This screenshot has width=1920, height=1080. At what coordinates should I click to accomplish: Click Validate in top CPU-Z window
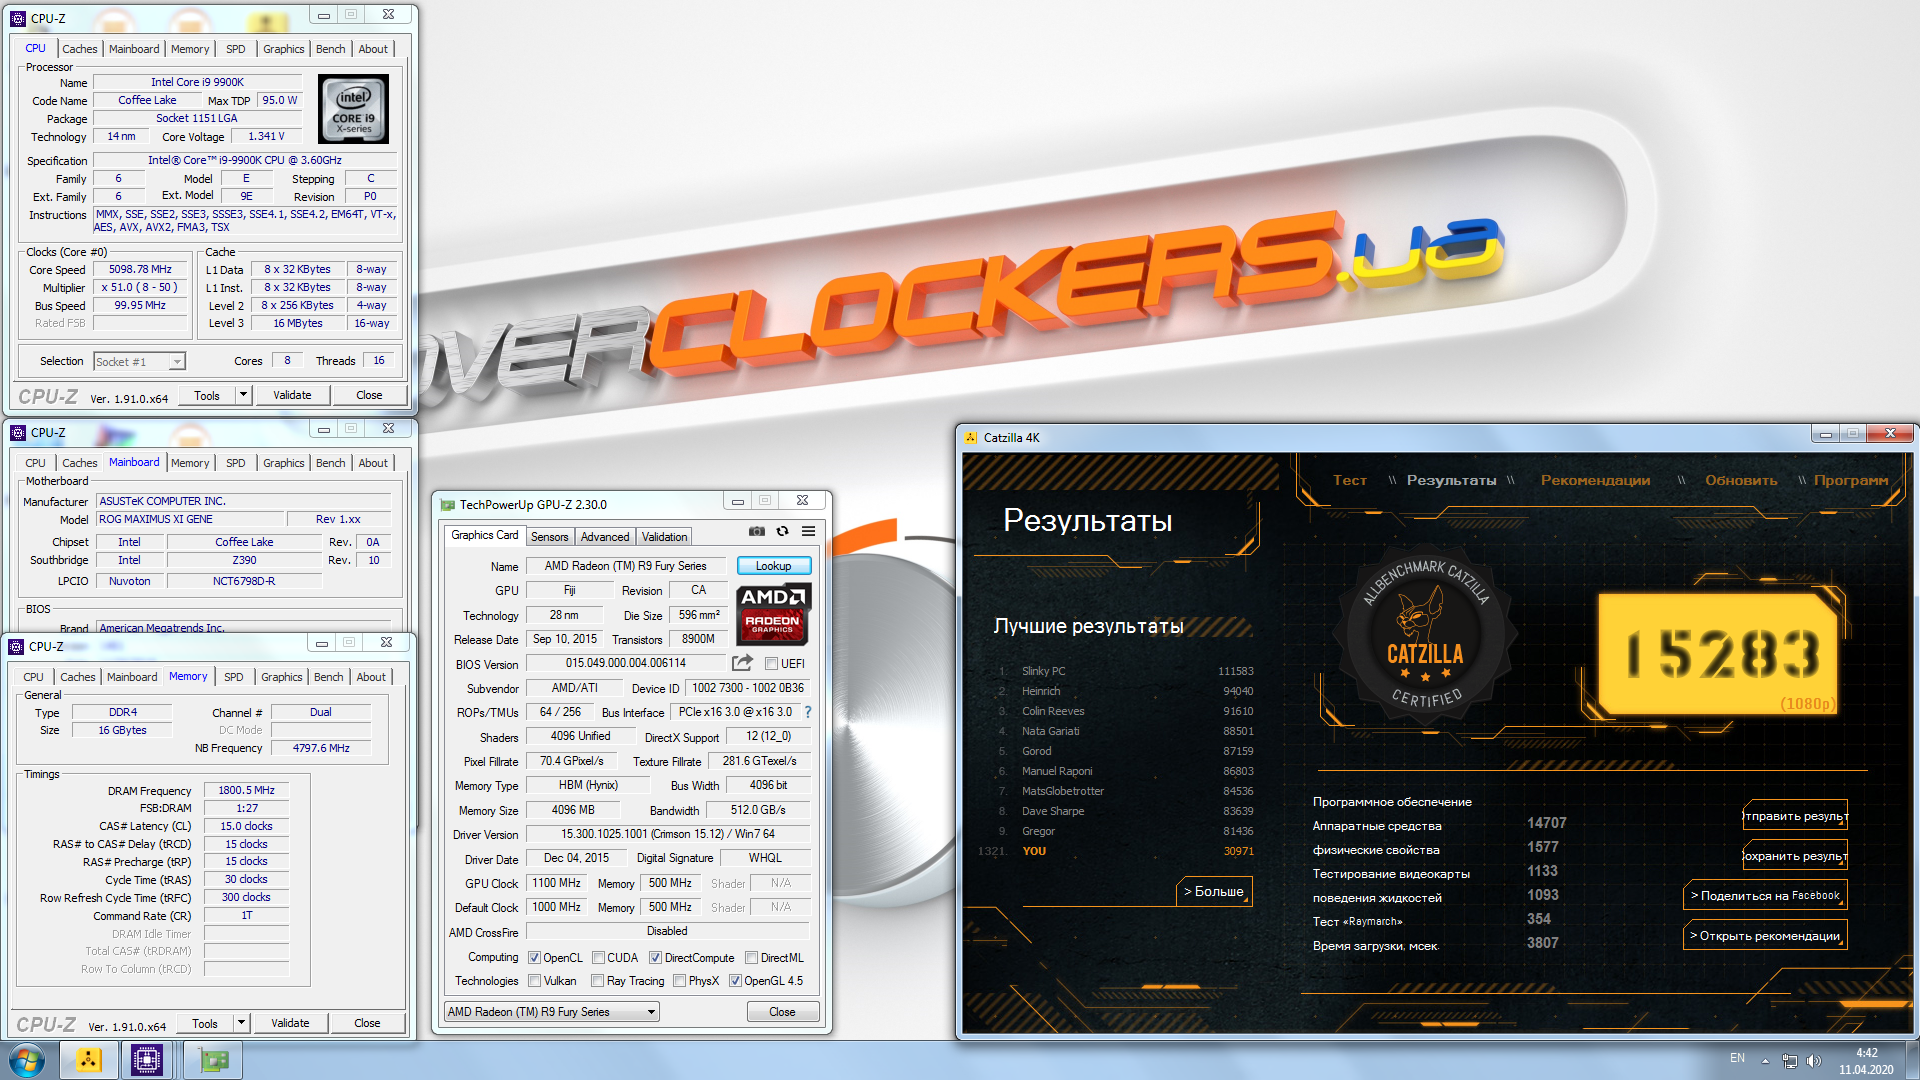pyautogui.click(x=292, y=395)
